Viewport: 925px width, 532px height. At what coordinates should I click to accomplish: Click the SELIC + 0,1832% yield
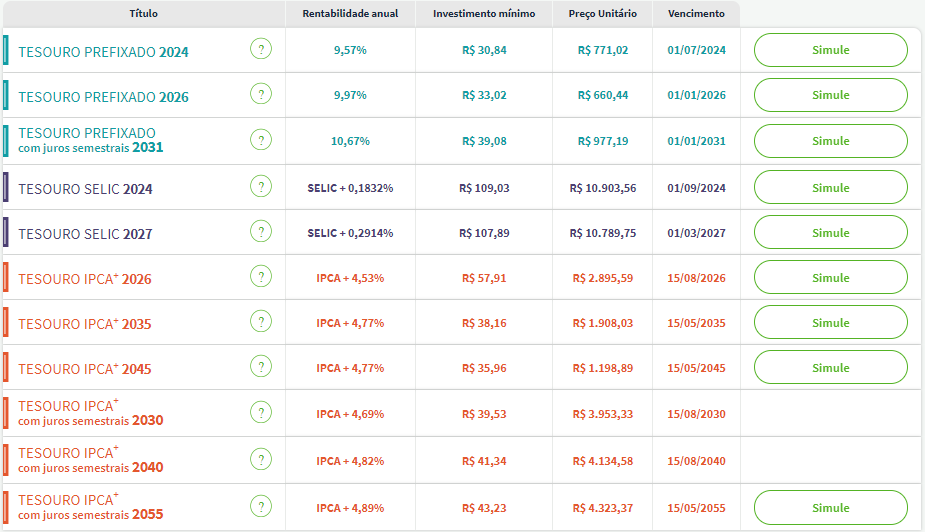350,188
